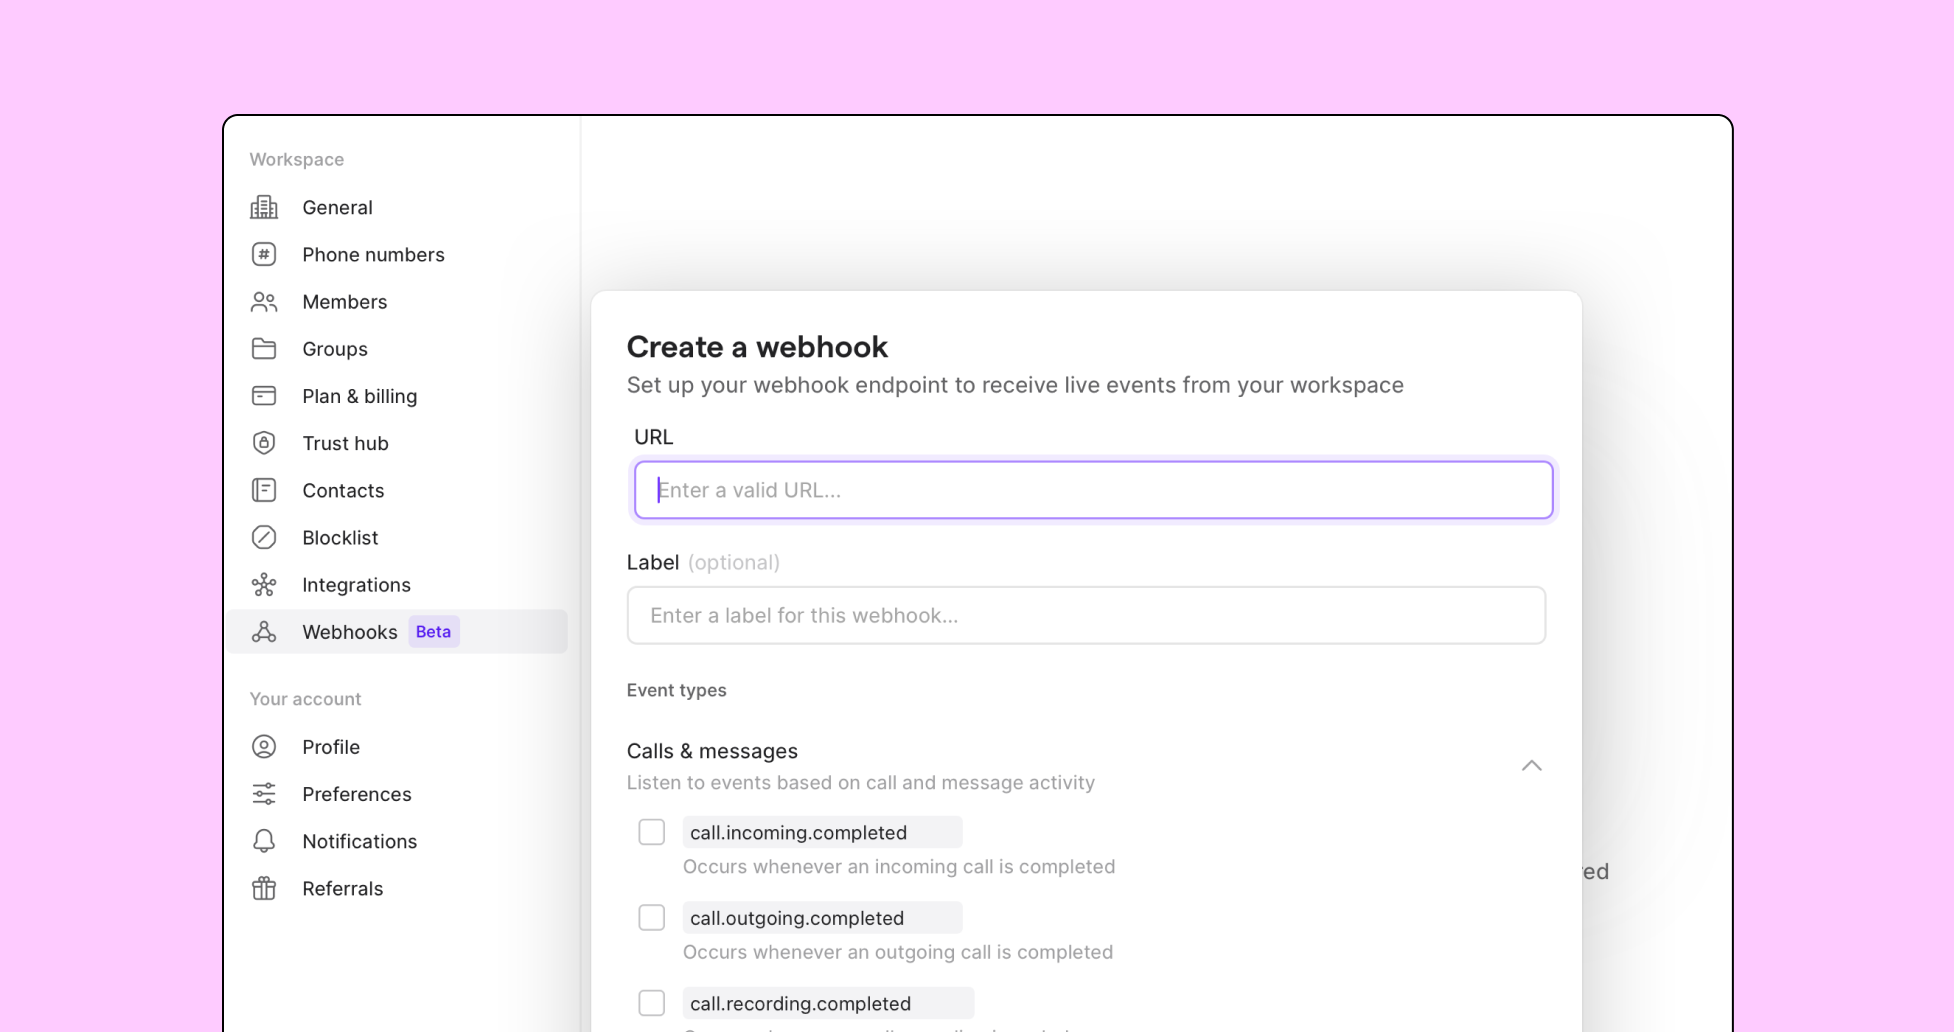Open the Trust hub lock icon
This screenshot has width=1954, height=1032.
[264, 443]
